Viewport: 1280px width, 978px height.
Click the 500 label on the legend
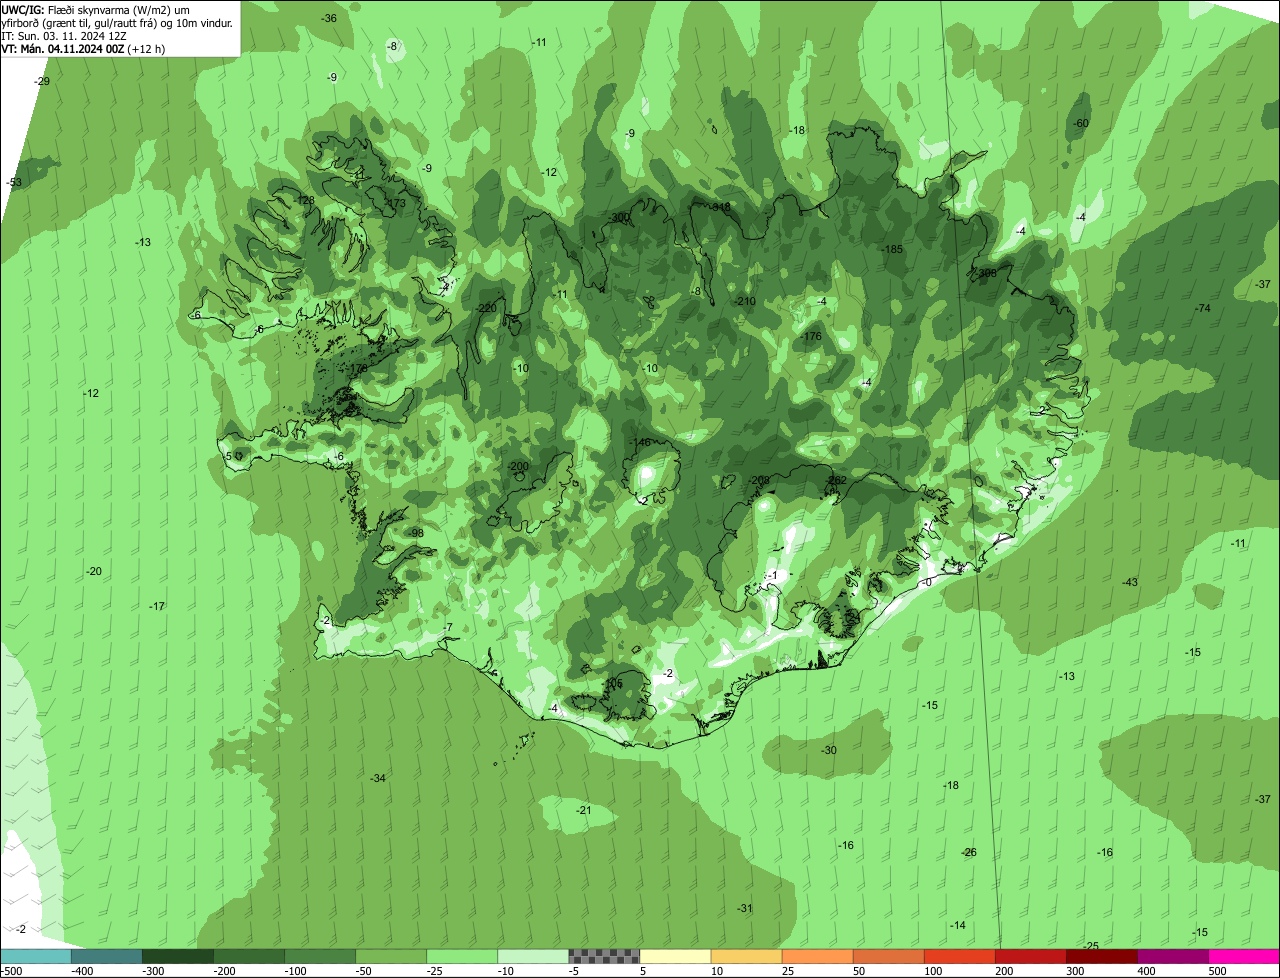(1217, 971)
